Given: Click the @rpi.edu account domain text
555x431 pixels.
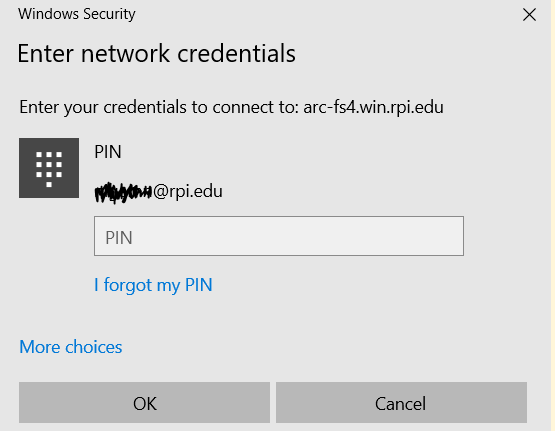Looking at the screenshot, I should (x=188, y=191).
